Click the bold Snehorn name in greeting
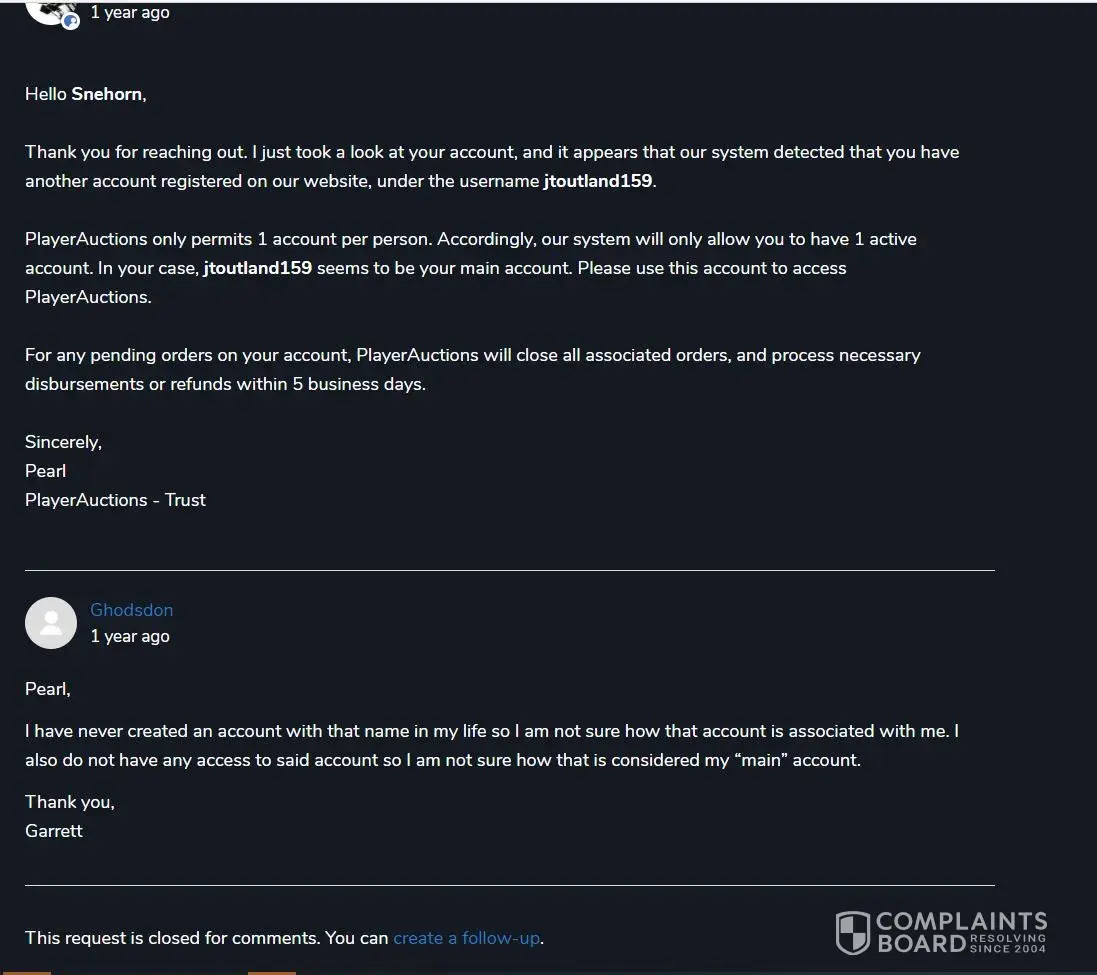Screen dimensions: 1097x975 coord(107,94)
